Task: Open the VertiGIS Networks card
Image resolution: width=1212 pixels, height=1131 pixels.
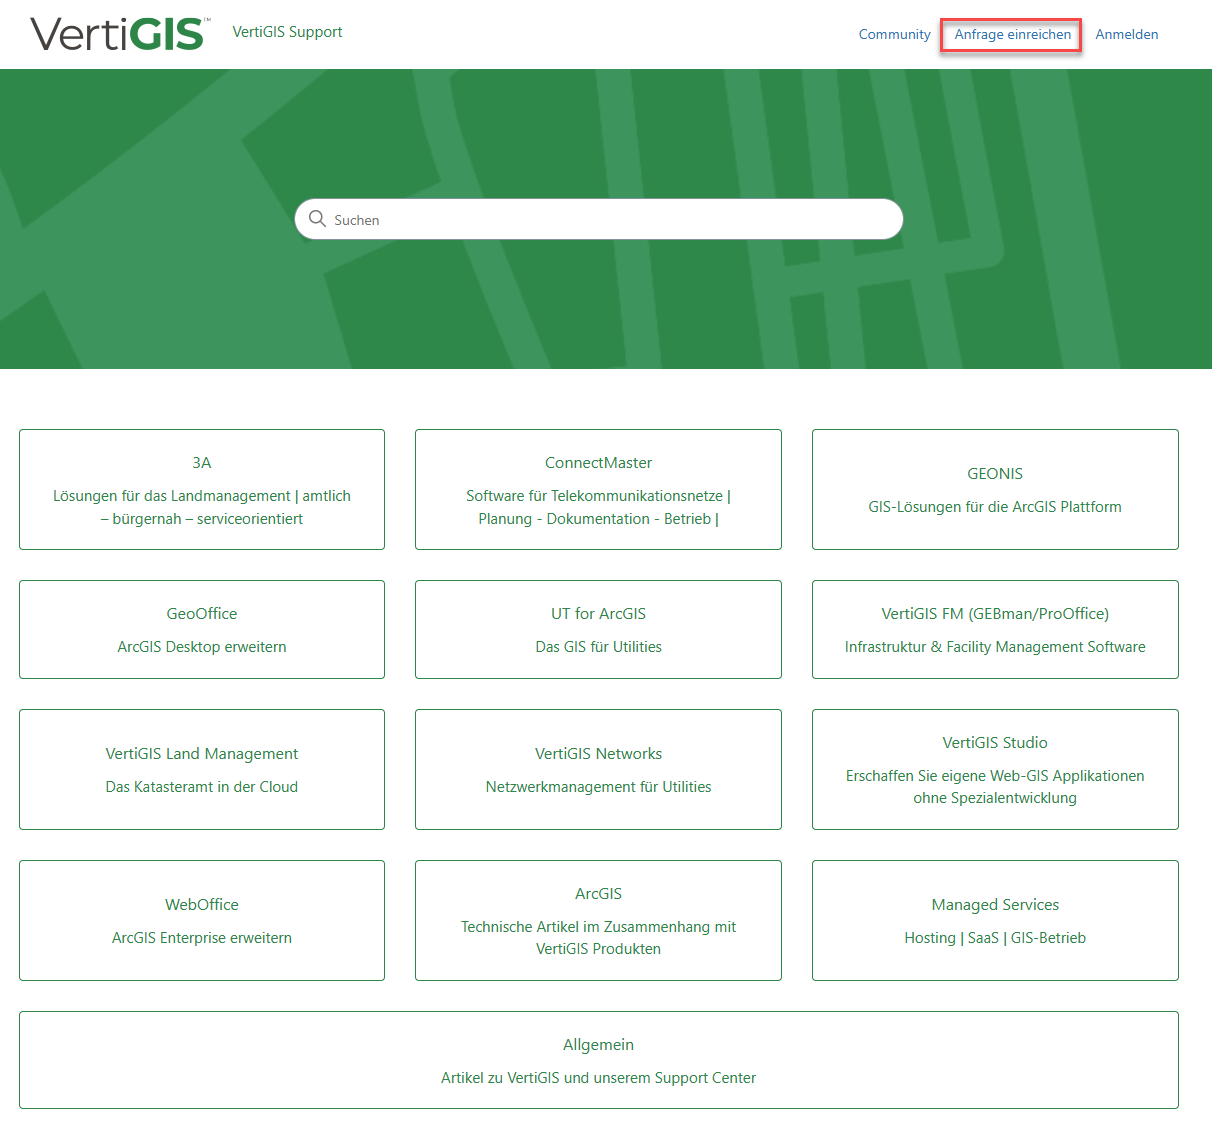Action: click(x=598, y=769)
